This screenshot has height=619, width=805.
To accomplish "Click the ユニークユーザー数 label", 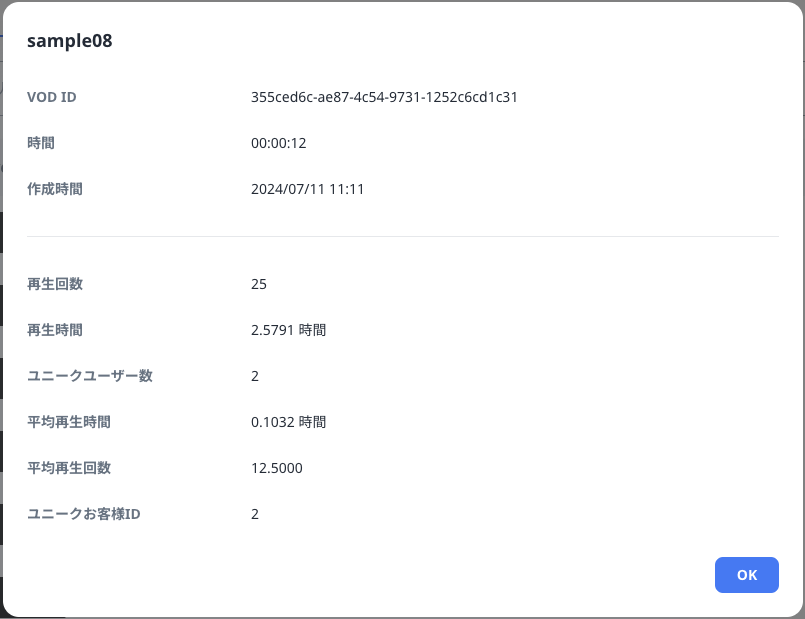I will [90, 376].
